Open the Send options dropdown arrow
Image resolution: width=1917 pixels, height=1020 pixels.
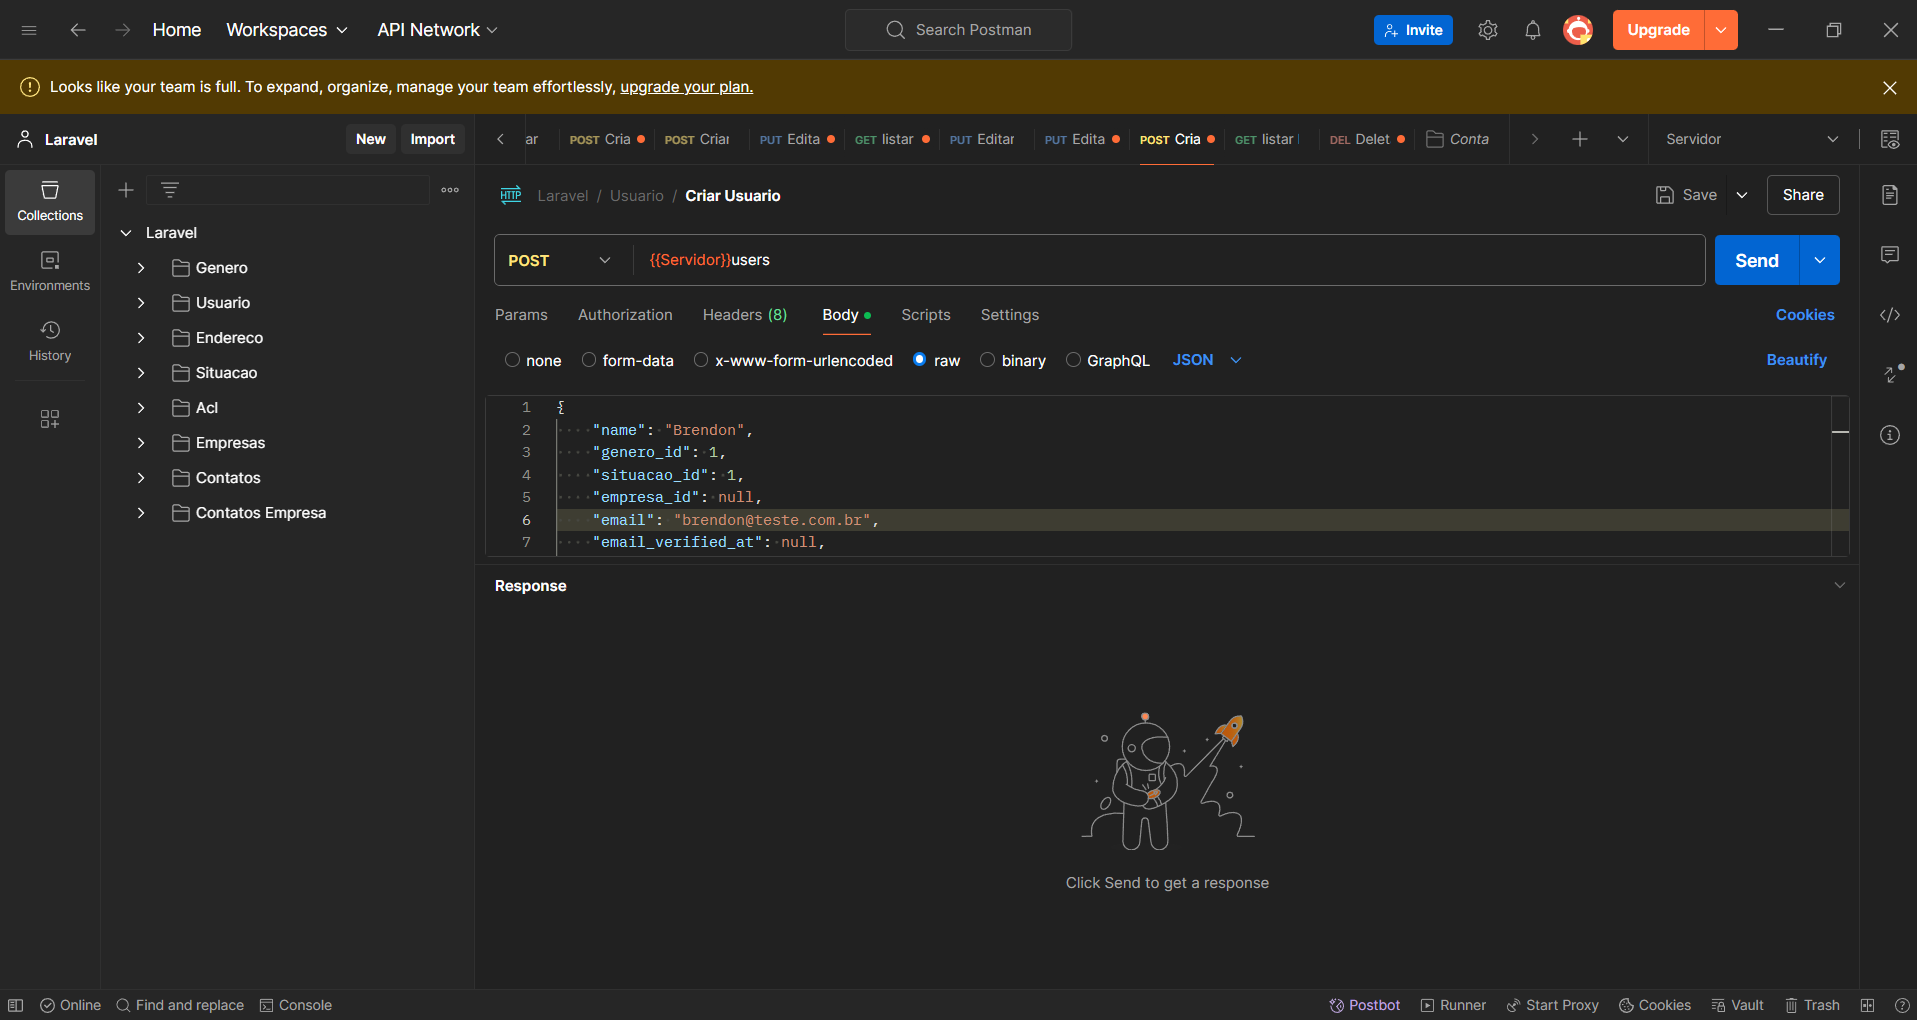pyautogui.click(x=1820, y=260)
